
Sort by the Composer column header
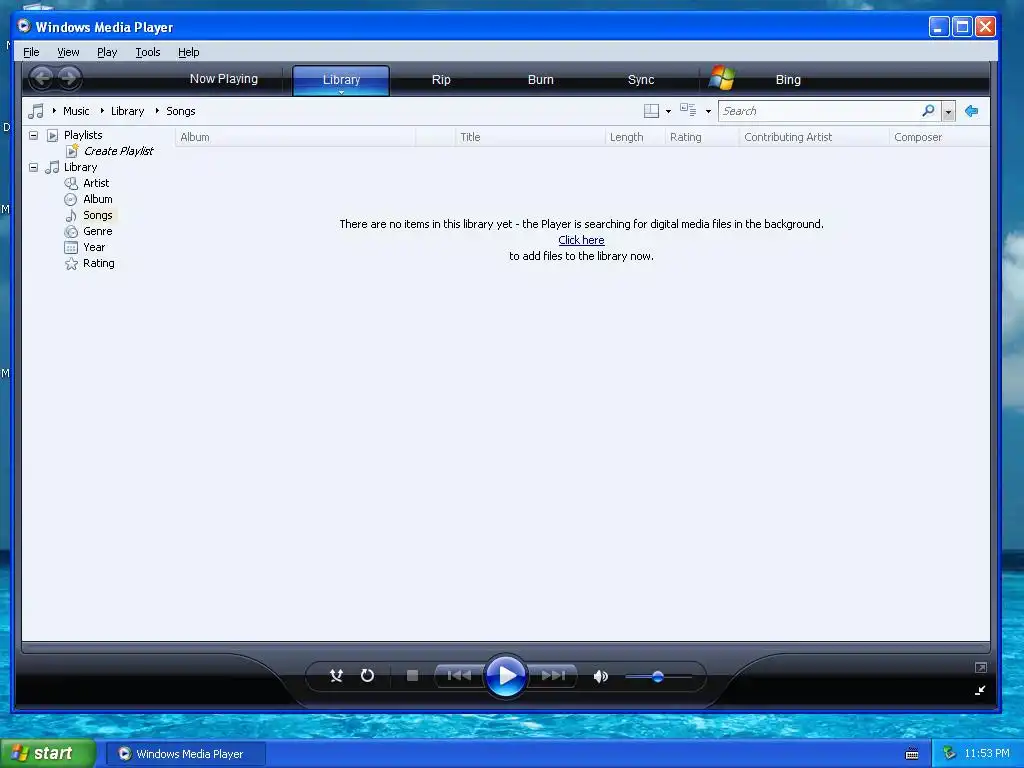pos(939,137)
